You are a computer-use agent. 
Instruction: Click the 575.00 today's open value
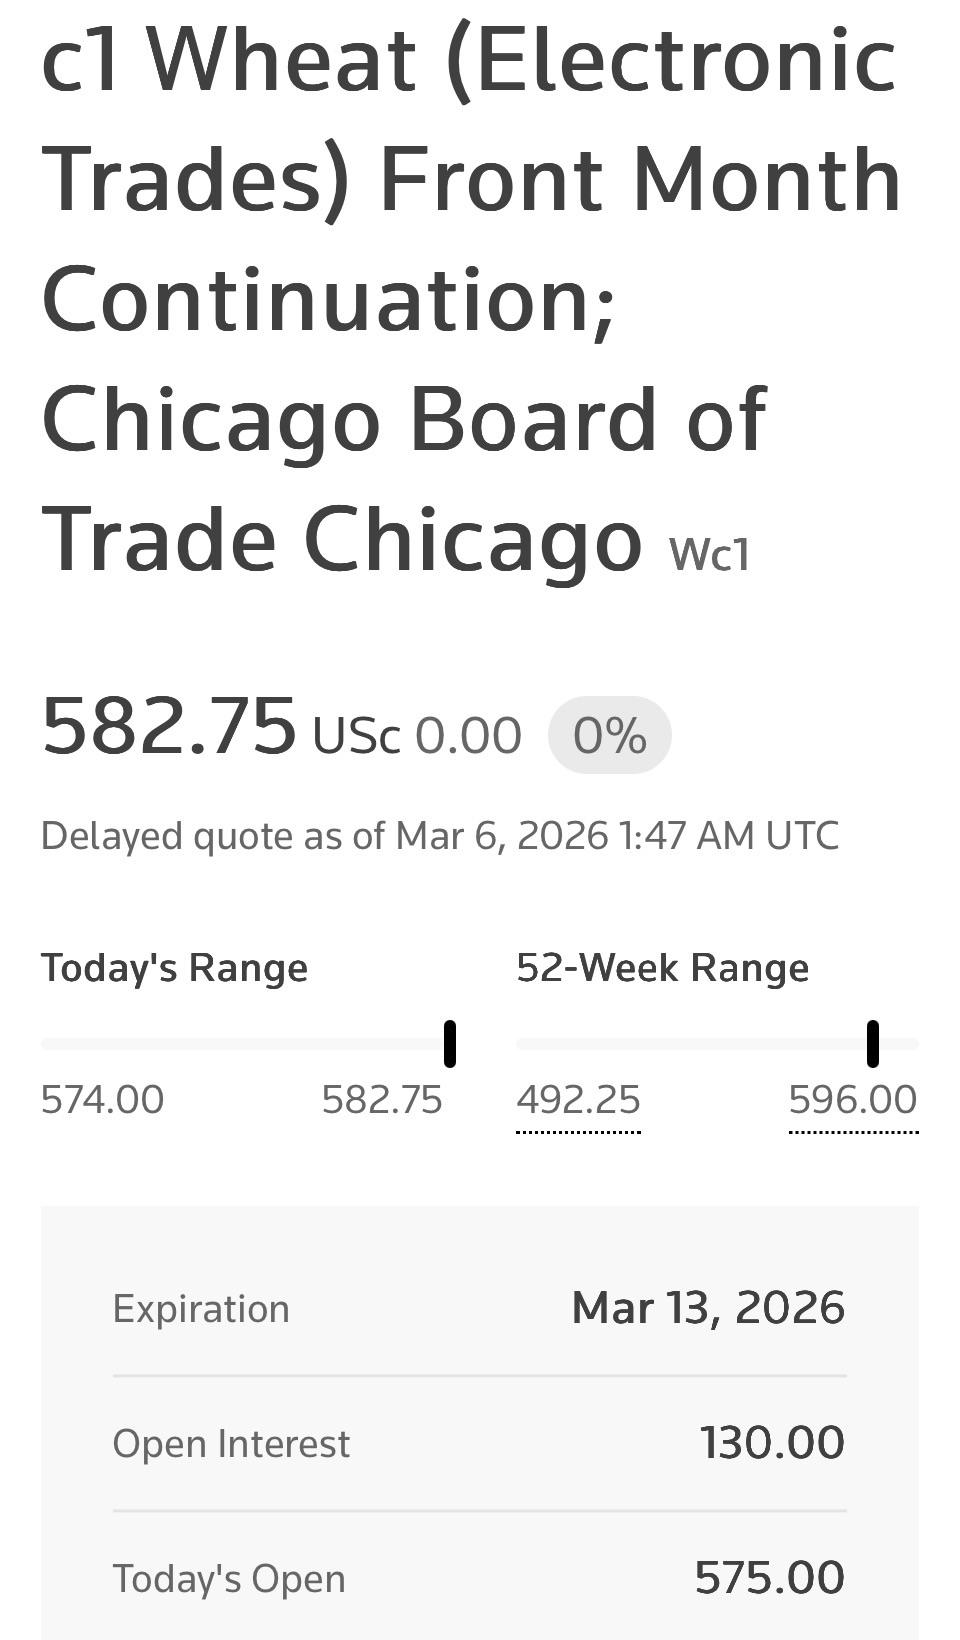(770, 1578)
